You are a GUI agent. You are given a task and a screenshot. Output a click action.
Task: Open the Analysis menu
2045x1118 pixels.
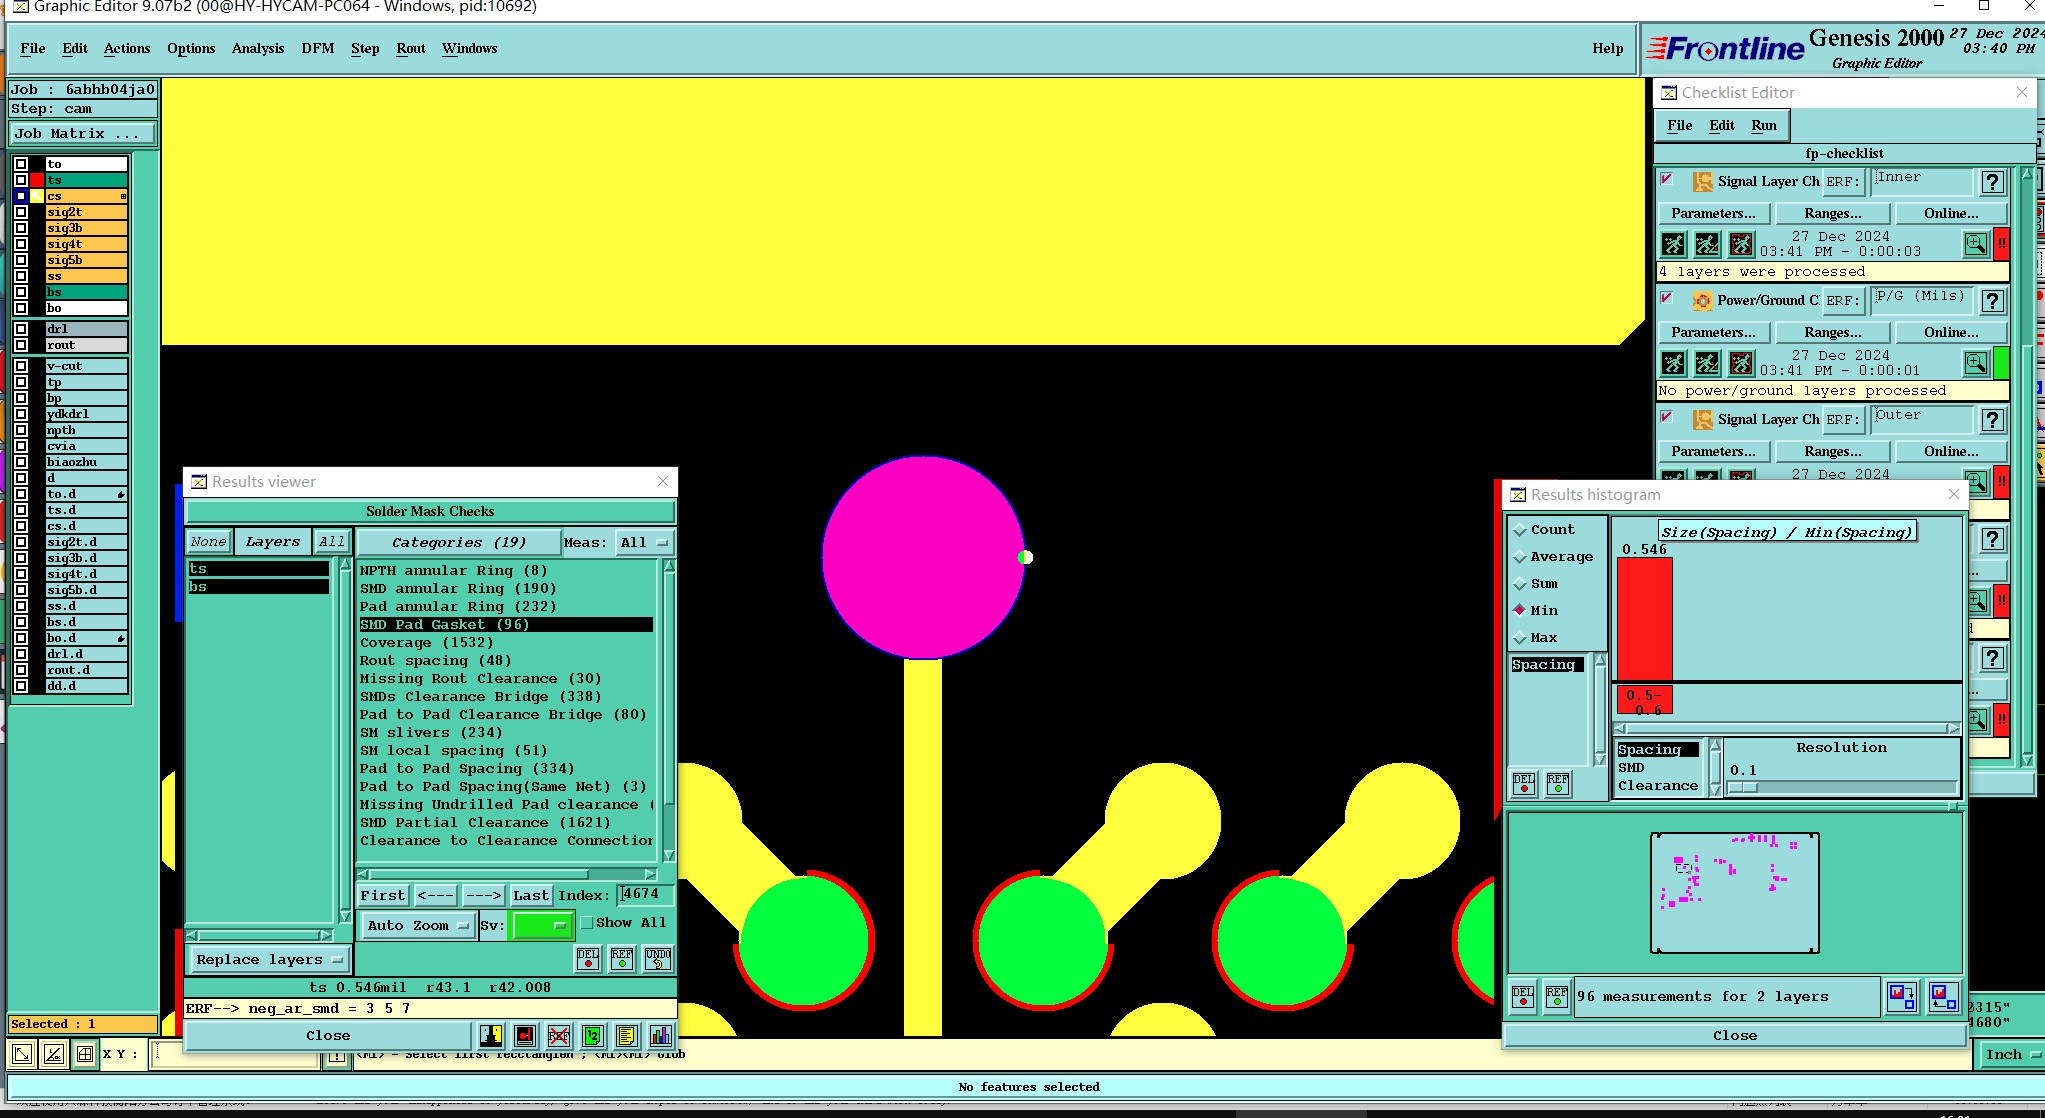(257, 48)
